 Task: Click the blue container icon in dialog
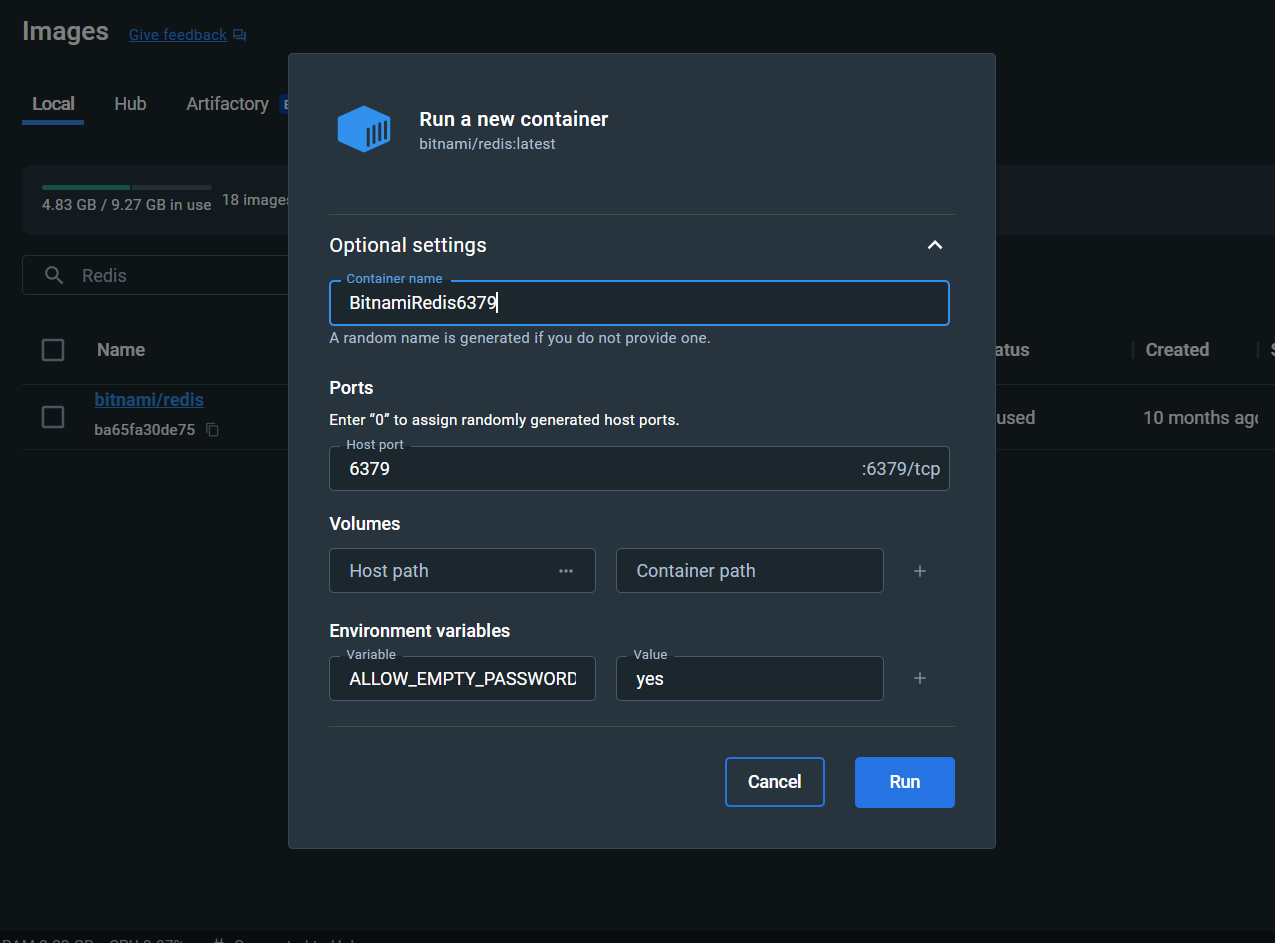coord(363,129)
